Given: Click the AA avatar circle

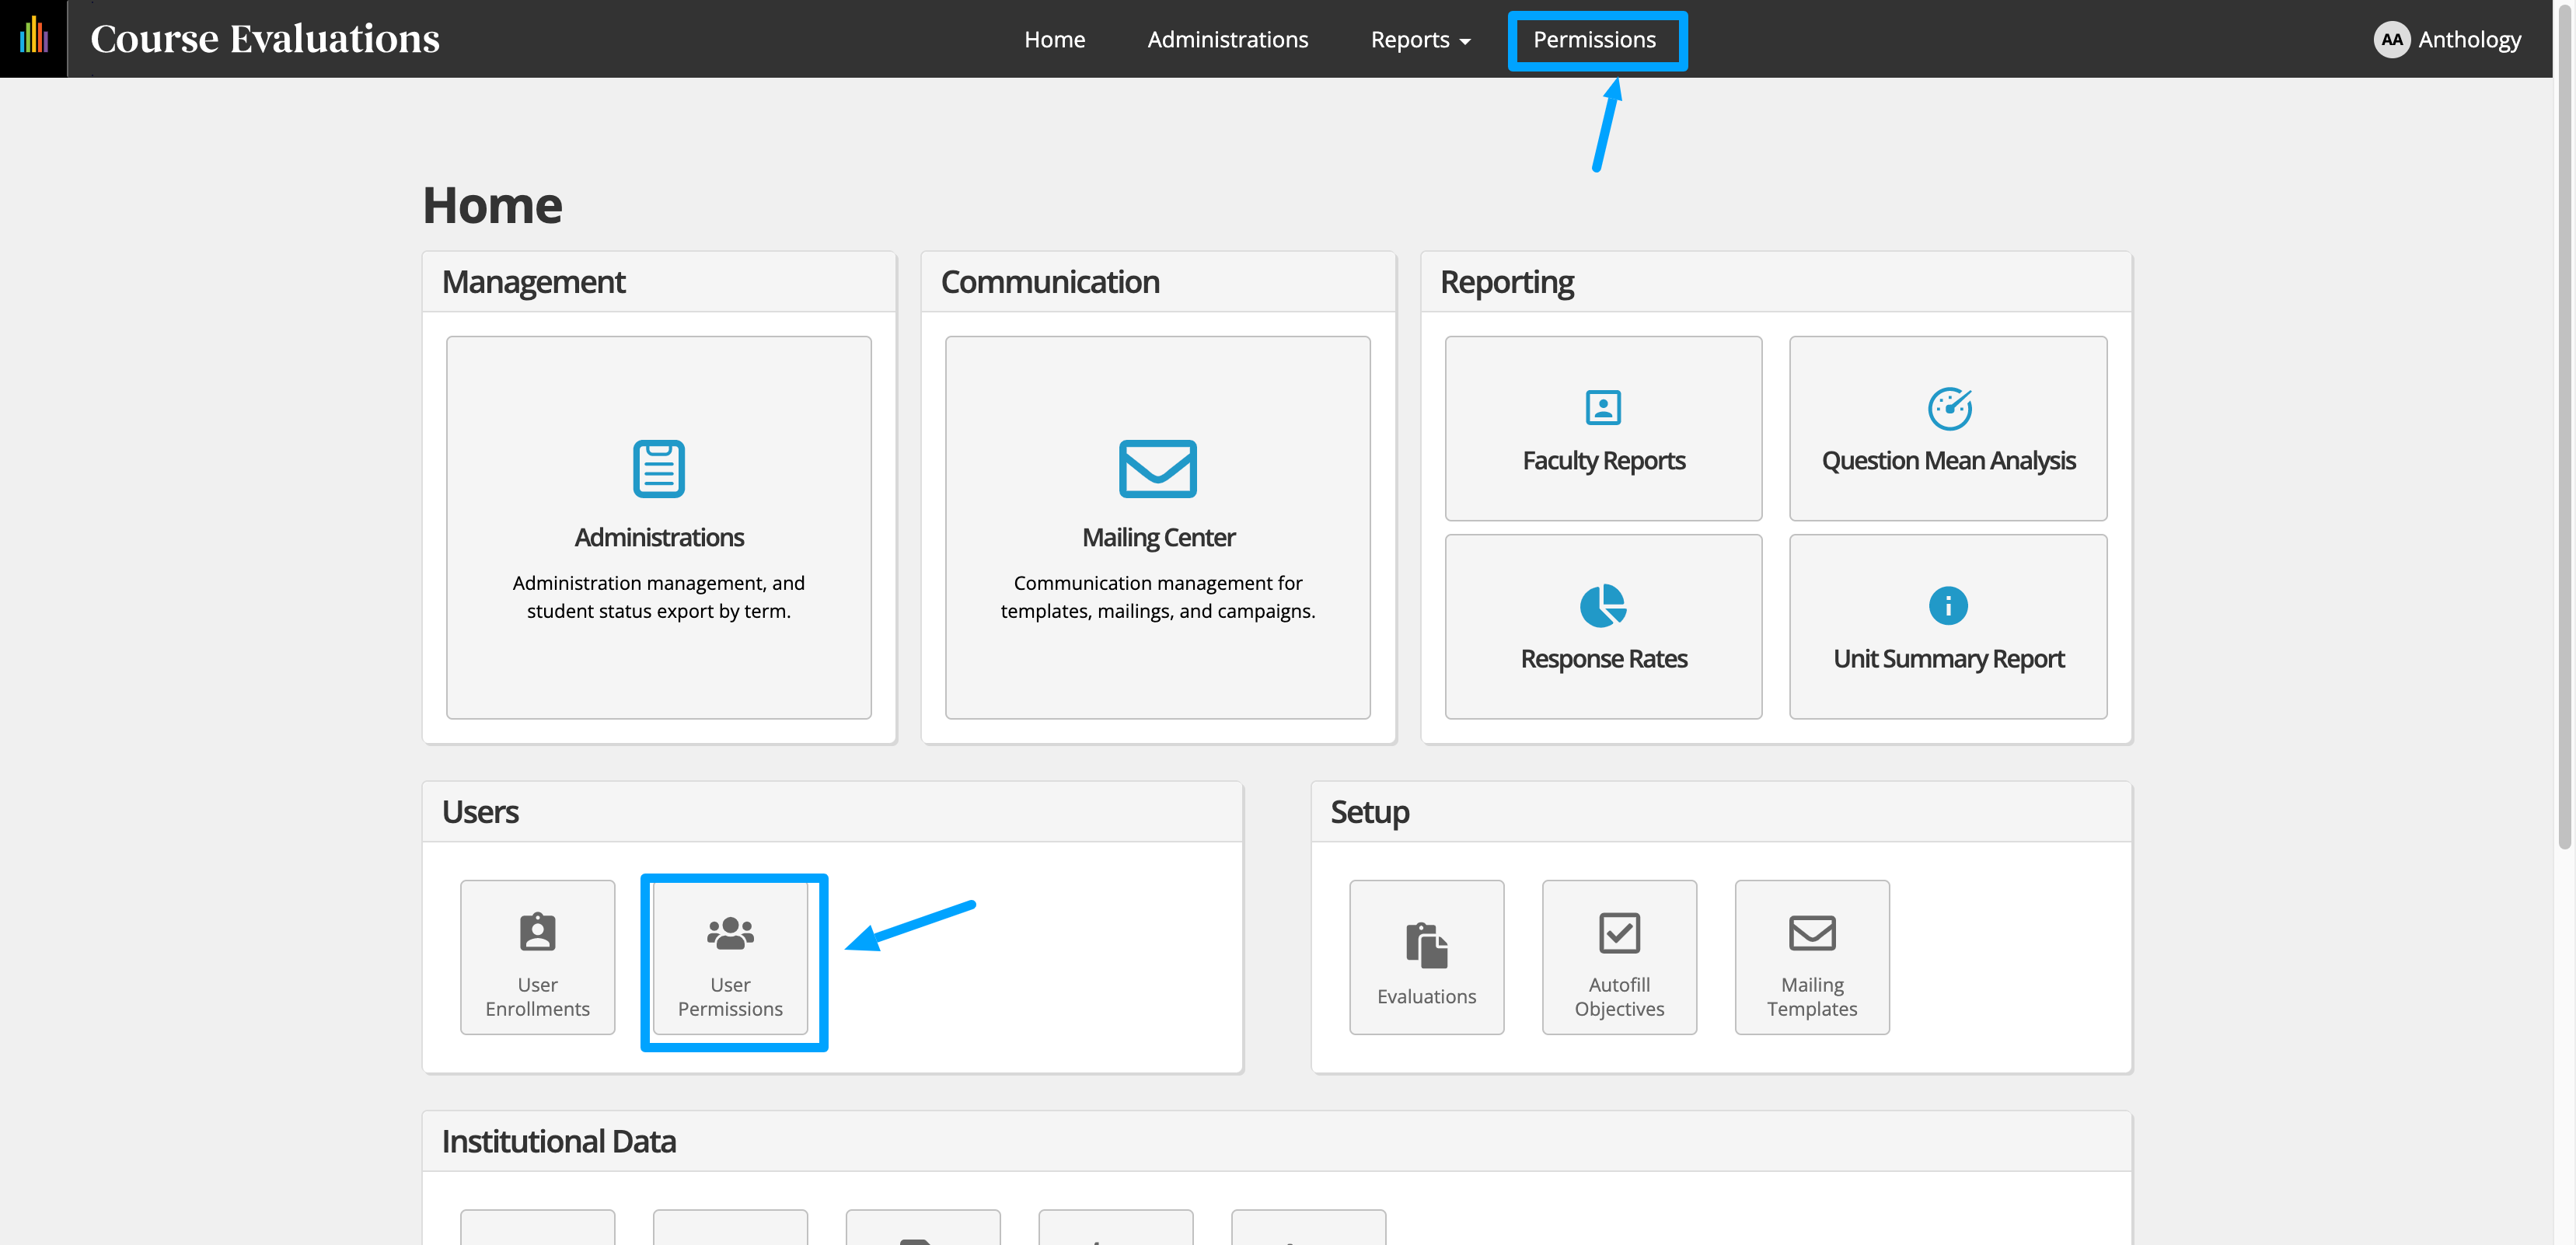Looking at the screenshot, I should pyautogui.click(x=2391, y=39).
